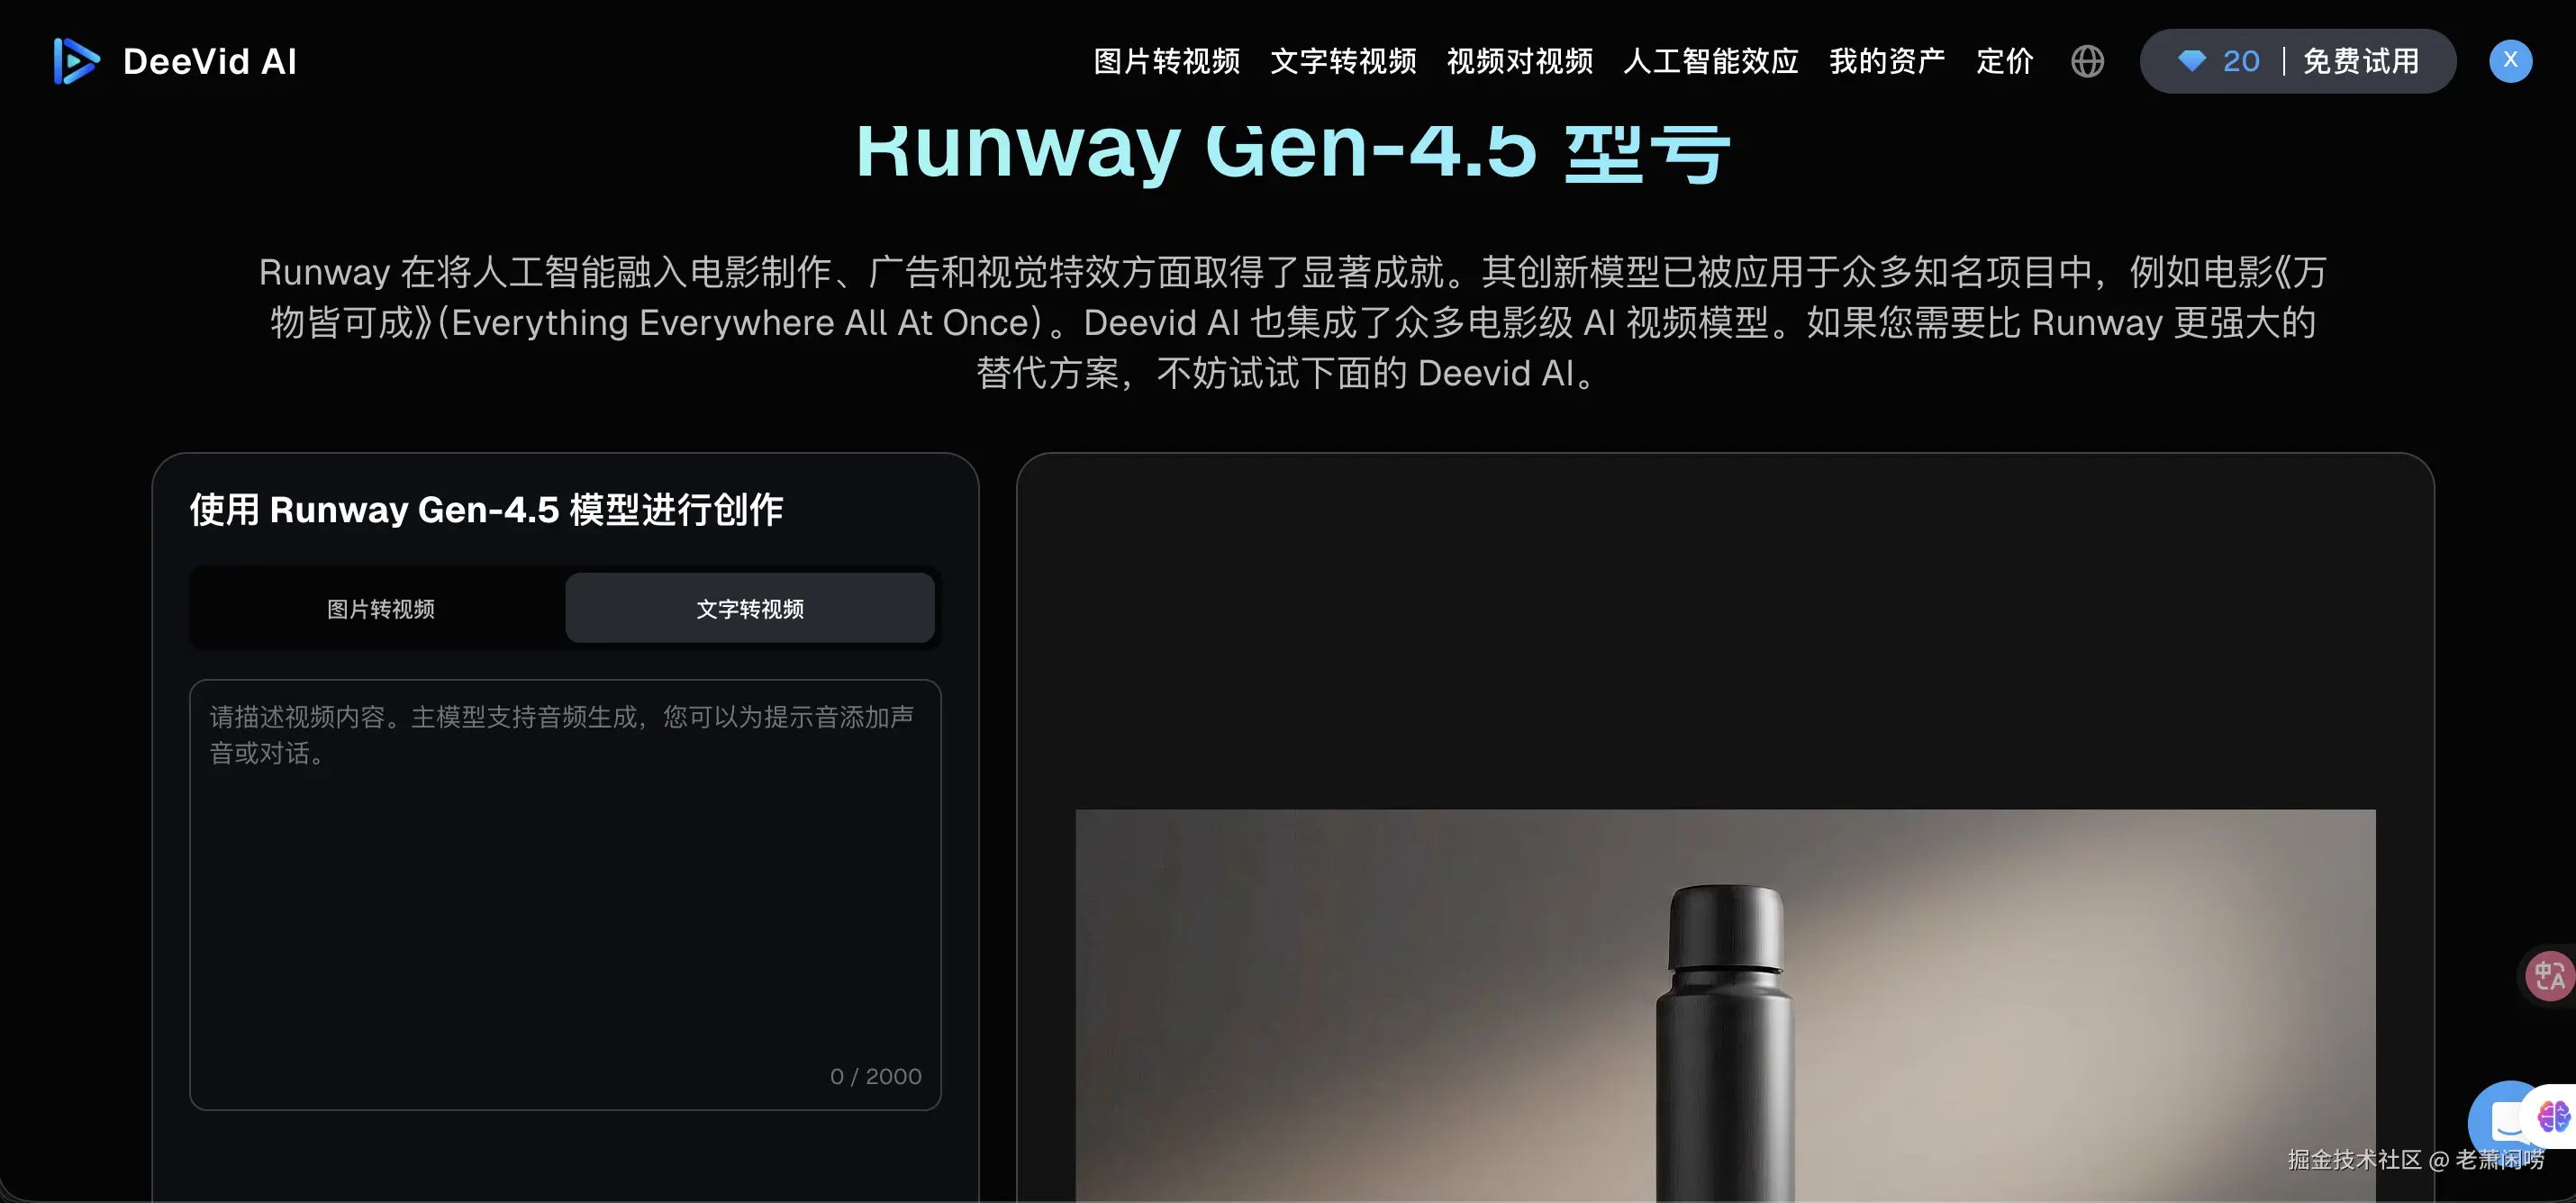This screenshot has width=2576, height=1203.
Task: Select the 文字转视频 mode tab
Action: click(x=749, y=608)
